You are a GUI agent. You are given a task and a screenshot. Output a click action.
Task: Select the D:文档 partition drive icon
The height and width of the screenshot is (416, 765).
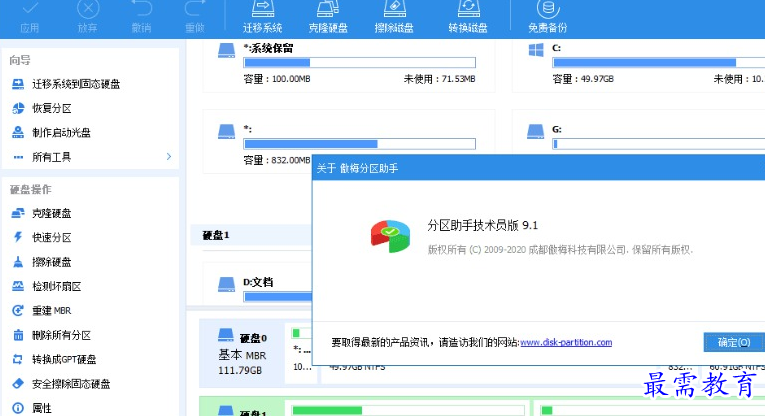pyautogui.click(x=226, y=284)
